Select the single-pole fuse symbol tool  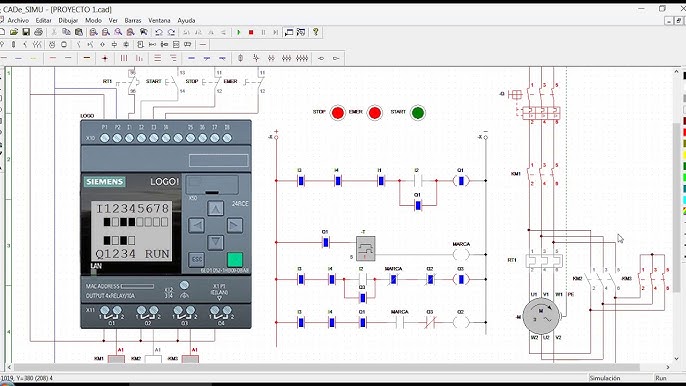[240, 58]
